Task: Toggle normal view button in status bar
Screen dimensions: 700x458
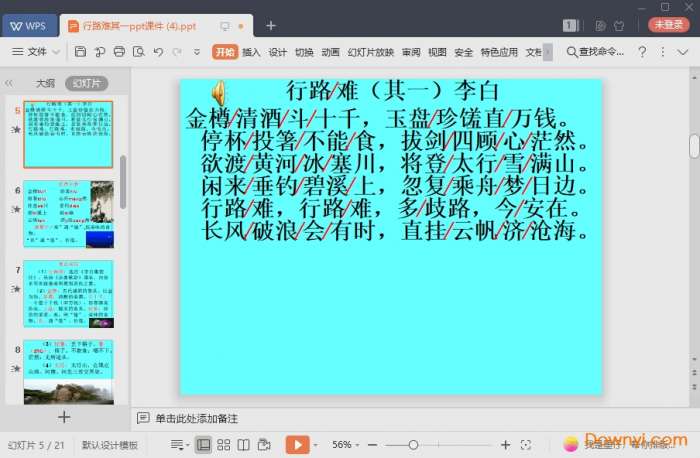Action: pos(204,444)
